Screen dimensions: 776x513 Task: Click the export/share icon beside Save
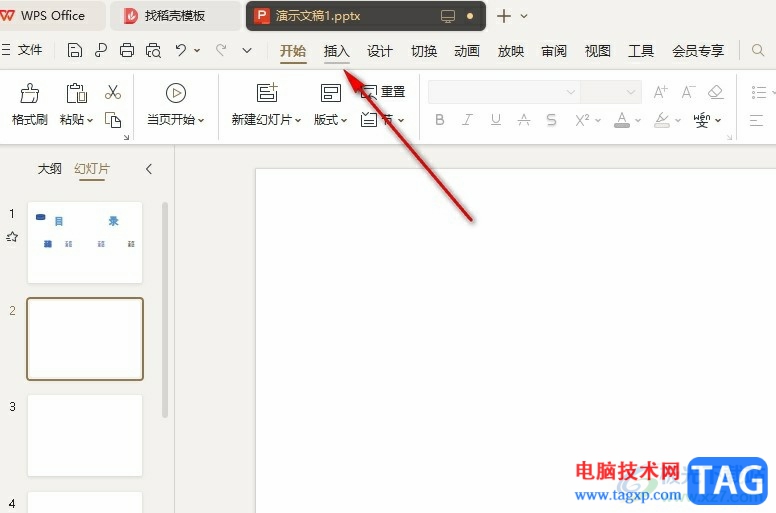click(101, 50)
